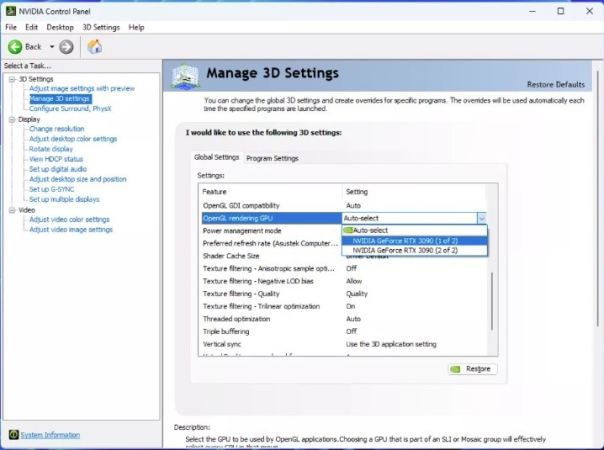Image resolution: width=604 pixels, height=450 pixels.
Task: Open Adjust video image settings
Action: coord(71,230)
